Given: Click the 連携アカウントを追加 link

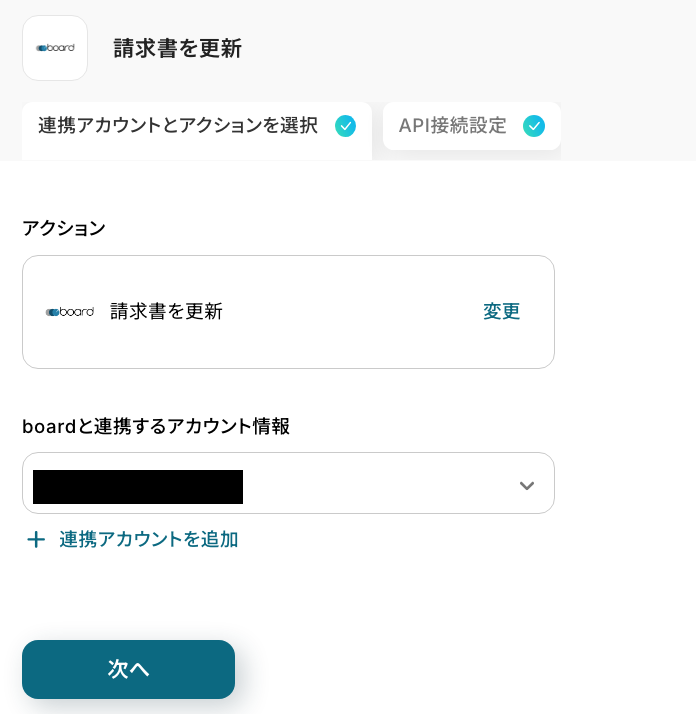Looking at the screenshot, I should pos(148,540).
